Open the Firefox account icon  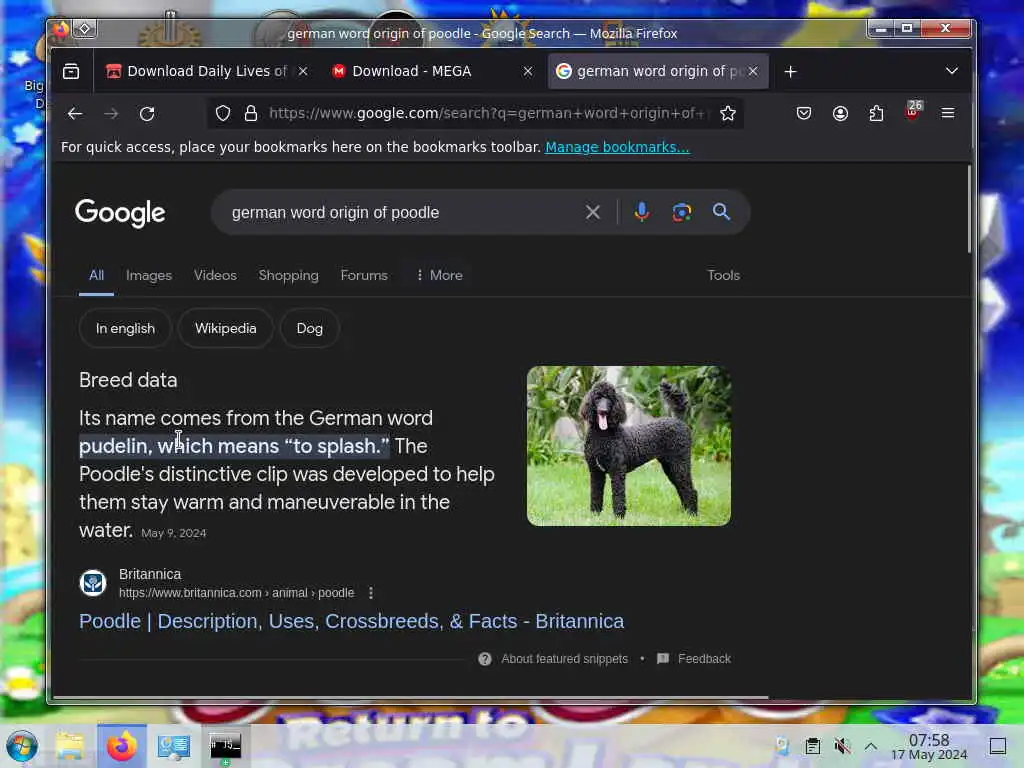(840, 114)
